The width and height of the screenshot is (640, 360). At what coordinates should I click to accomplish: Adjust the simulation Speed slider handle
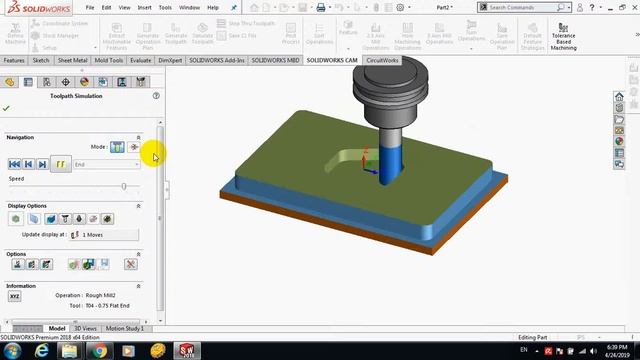(124, 187)
